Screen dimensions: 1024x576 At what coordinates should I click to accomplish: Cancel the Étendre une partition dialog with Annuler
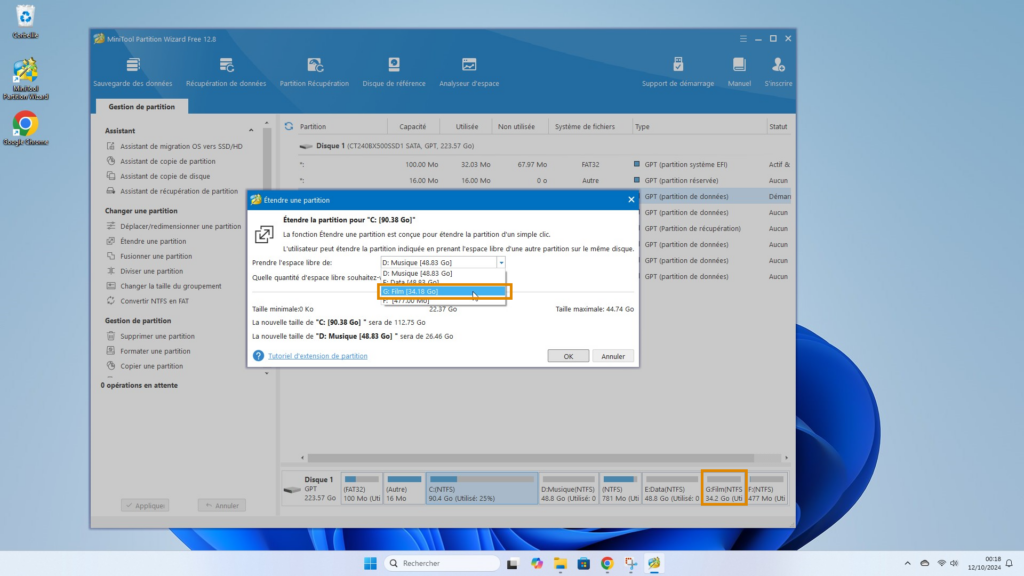[613, 356]
